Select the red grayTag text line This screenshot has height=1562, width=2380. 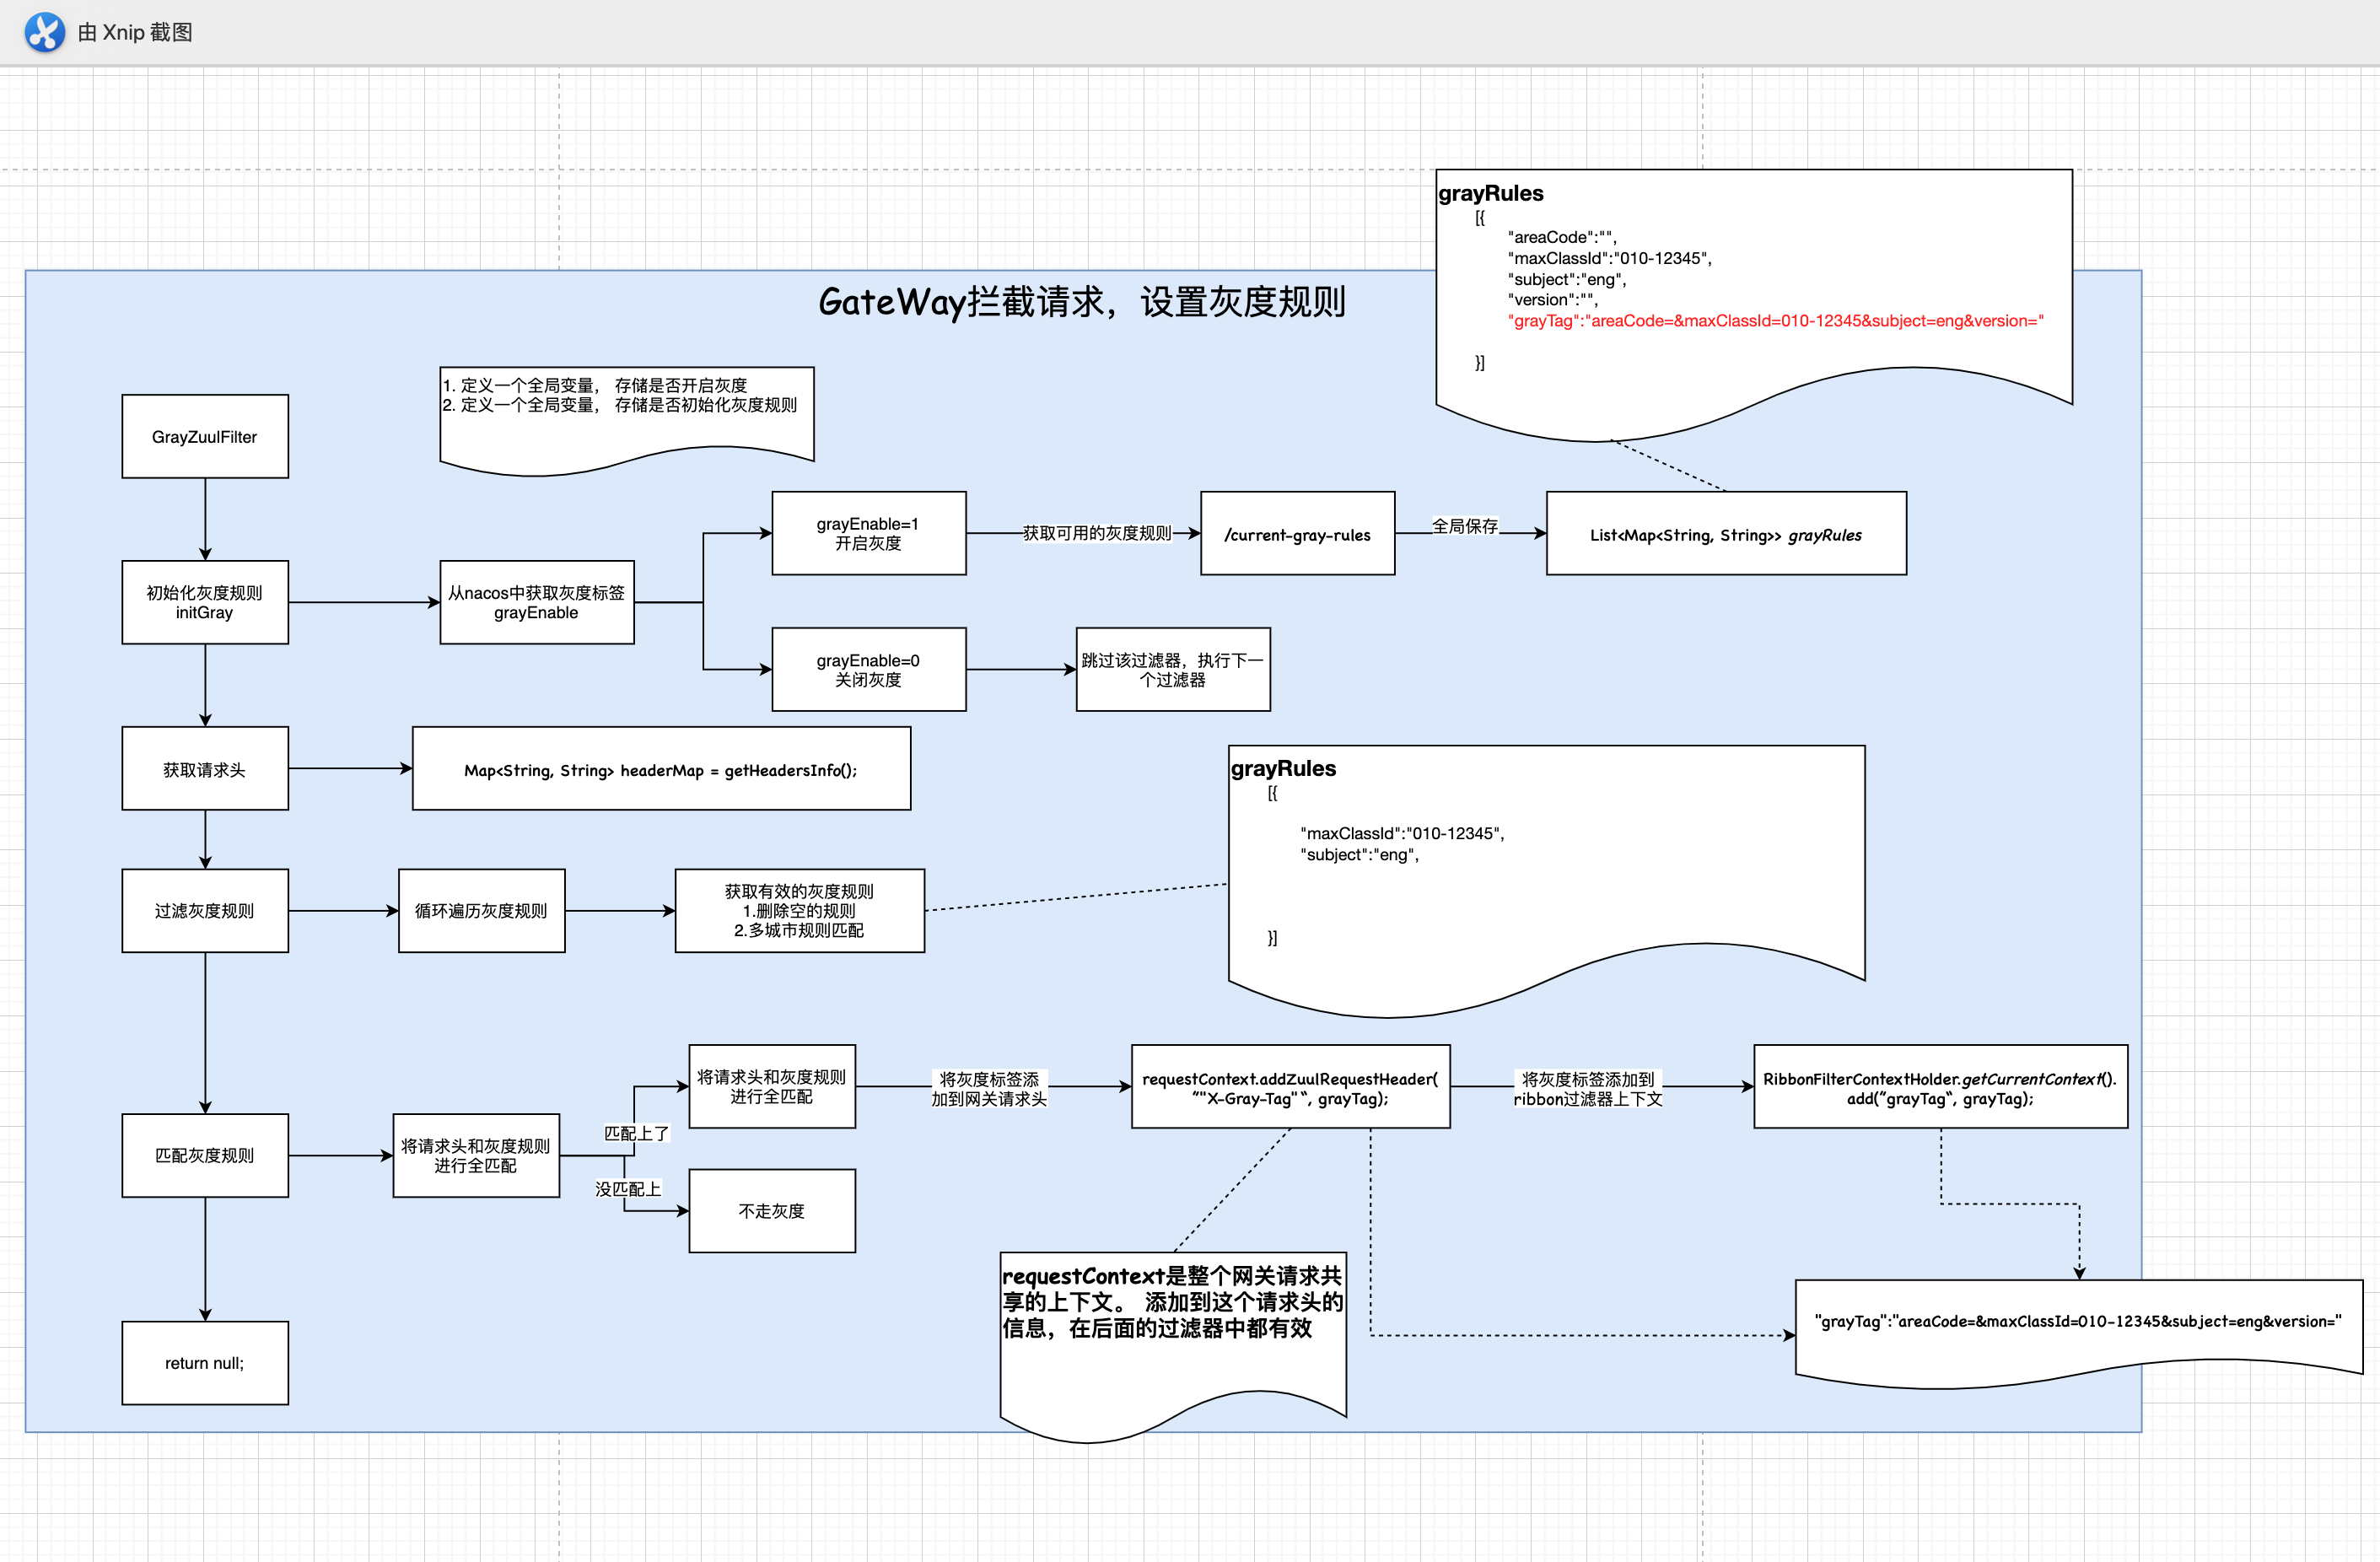pyautogui.click(x=1775, y=321)
